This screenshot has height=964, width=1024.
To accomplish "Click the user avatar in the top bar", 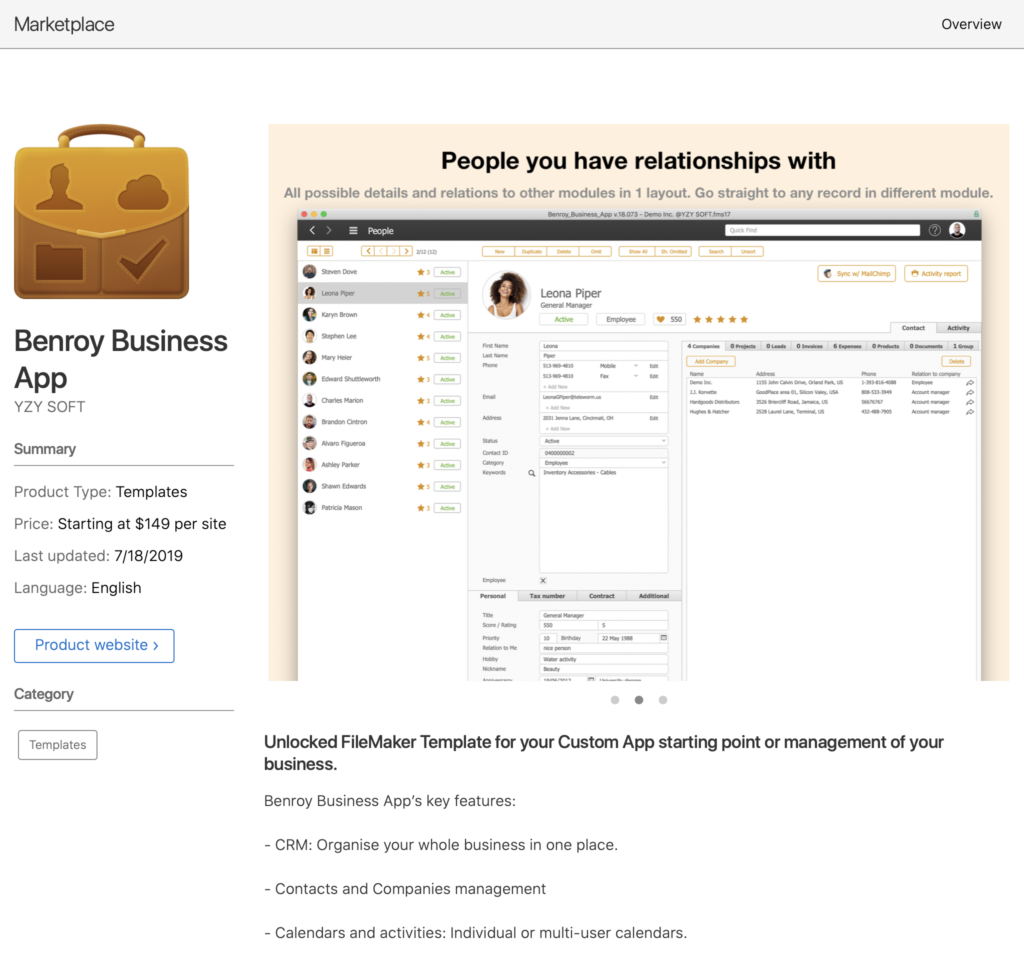I will [x=957, y=230].
